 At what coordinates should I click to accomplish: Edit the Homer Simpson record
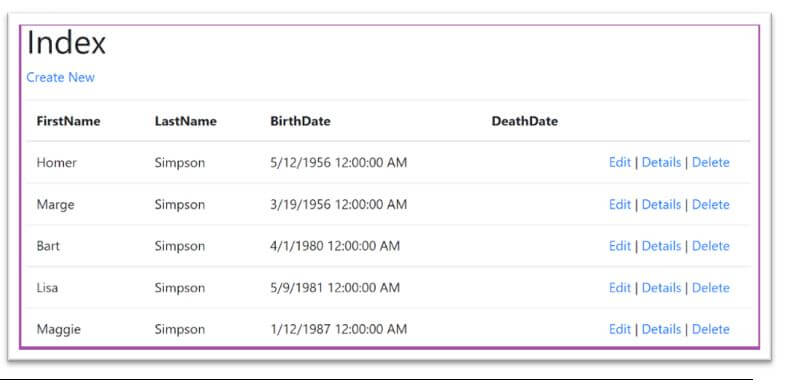point(620,163)
